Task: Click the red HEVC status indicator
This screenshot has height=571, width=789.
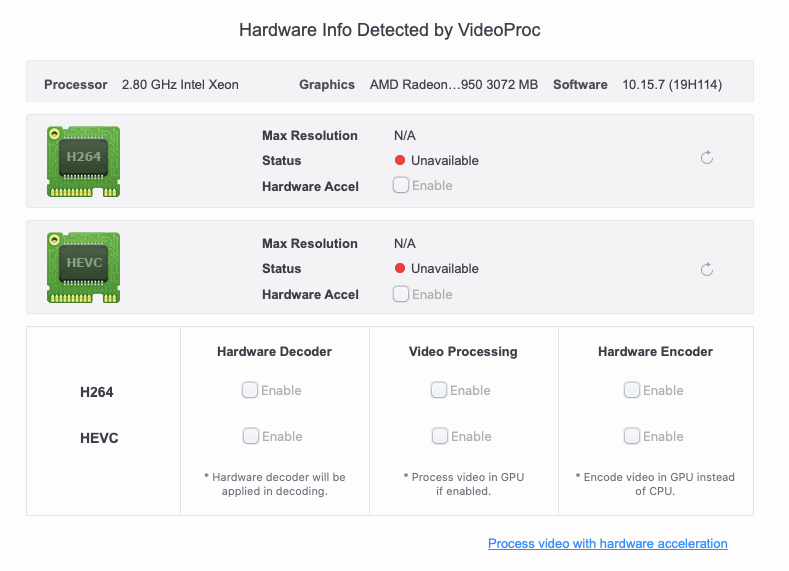Action: (x=400, y=268)
